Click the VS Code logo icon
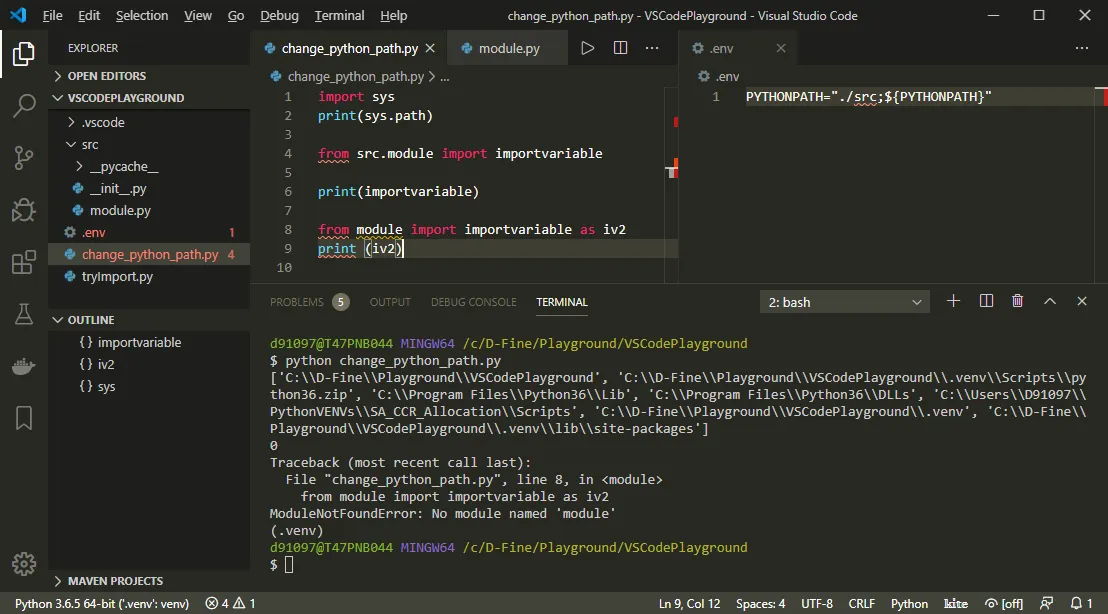The width and height of the screenshot is (1108, 614). (18, 15)
